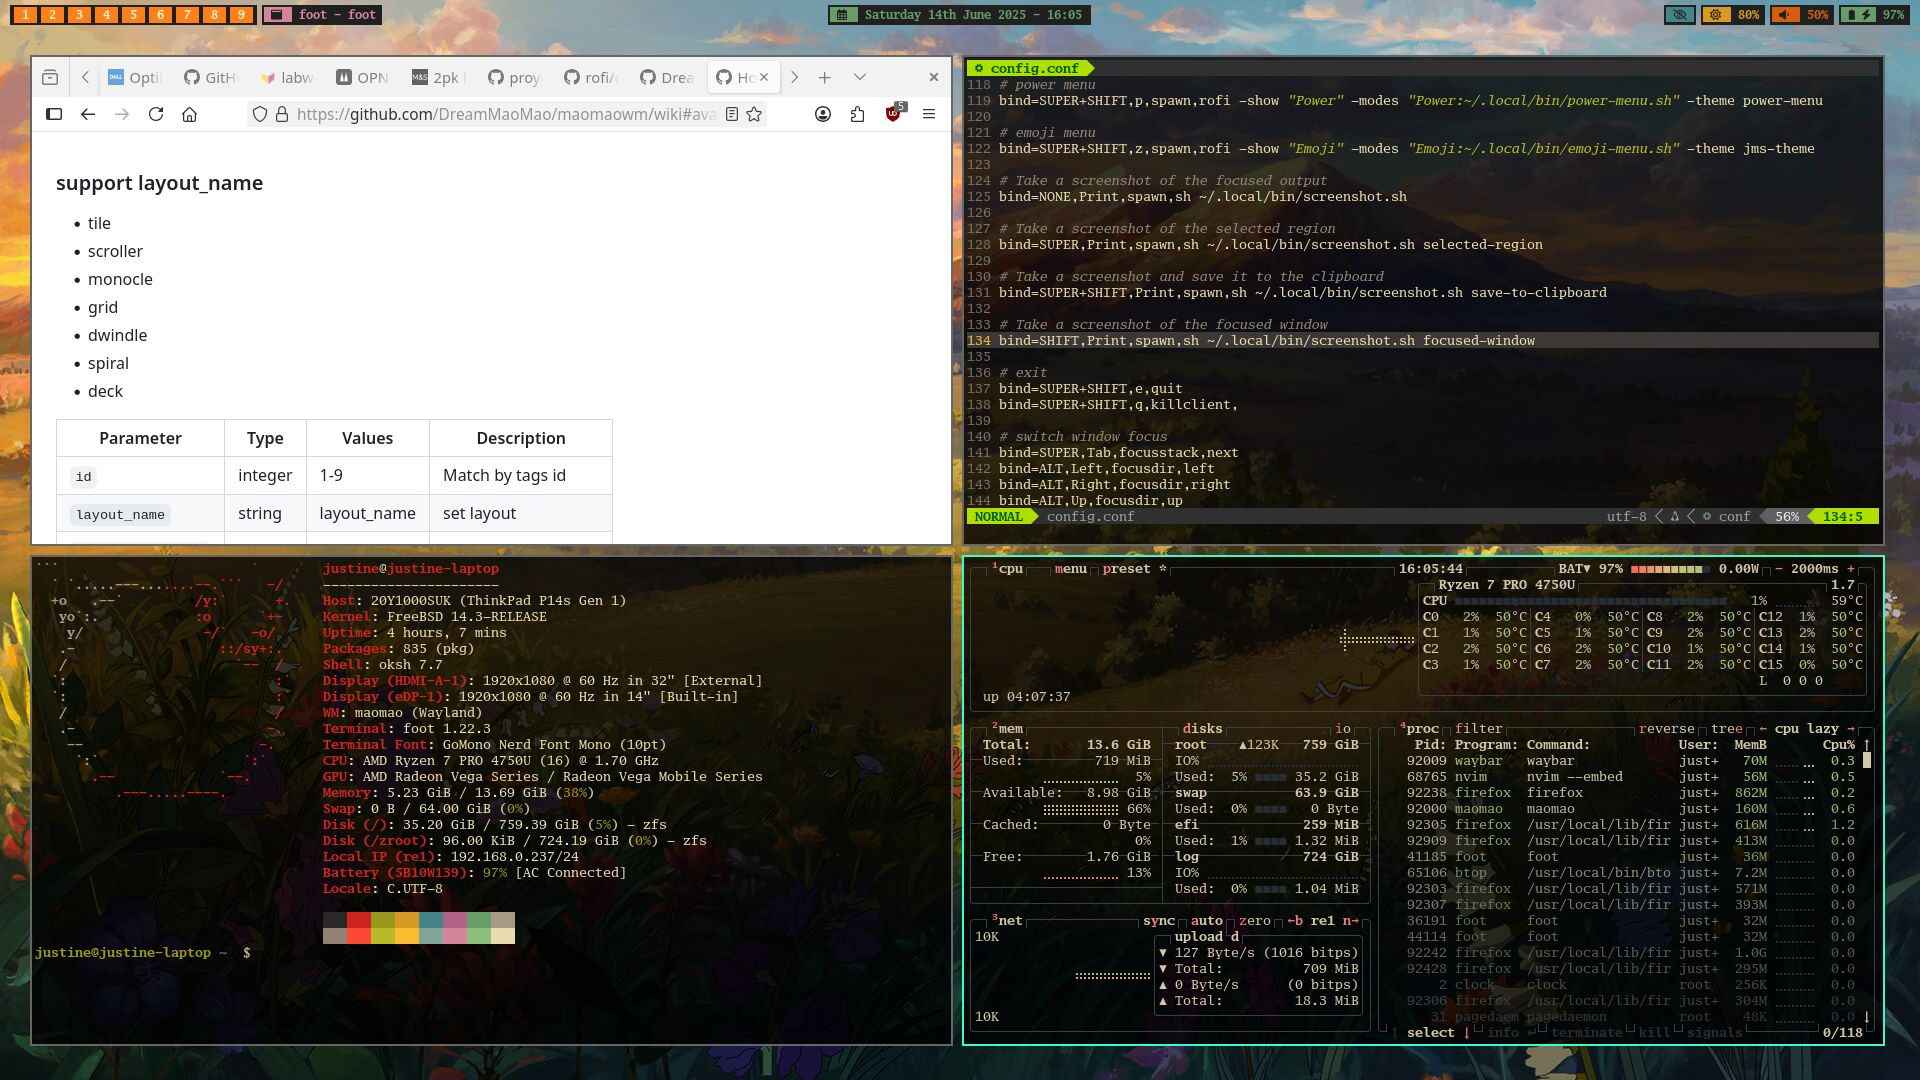Click btop proc filter button
The image size is (1920, 1080).
(1478, 729)
